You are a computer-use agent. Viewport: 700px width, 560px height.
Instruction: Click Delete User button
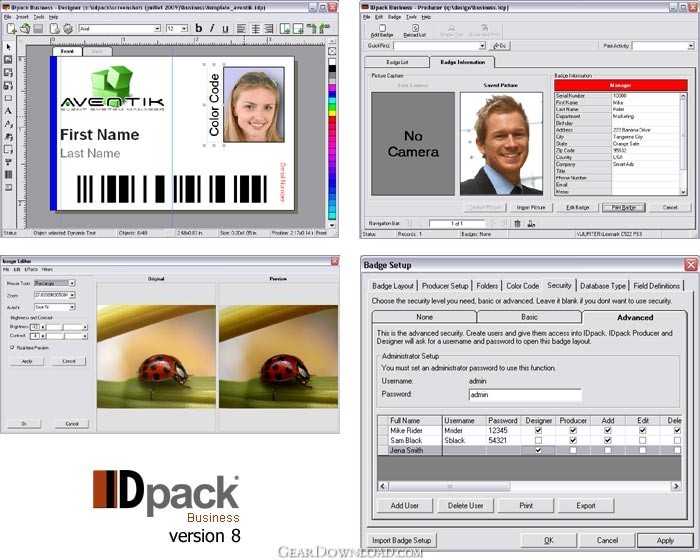coord(465,506)
